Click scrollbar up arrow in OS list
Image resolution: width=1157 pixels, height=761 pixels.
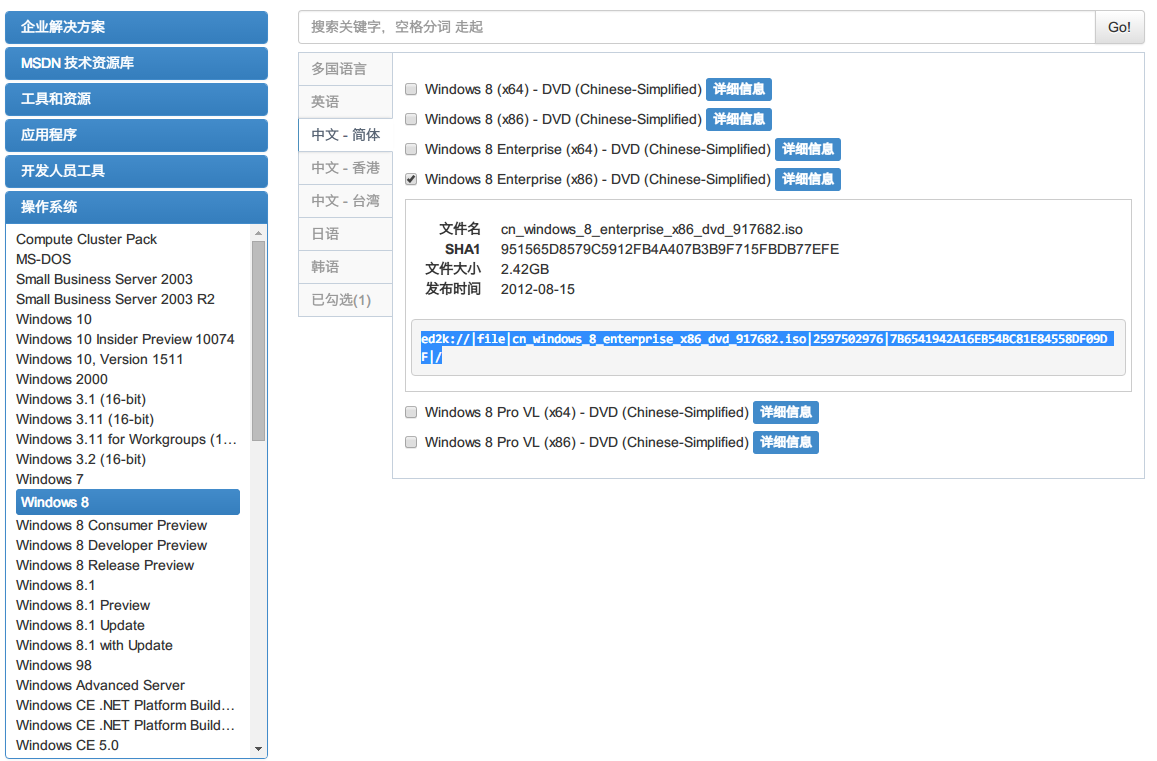[258, 233]
